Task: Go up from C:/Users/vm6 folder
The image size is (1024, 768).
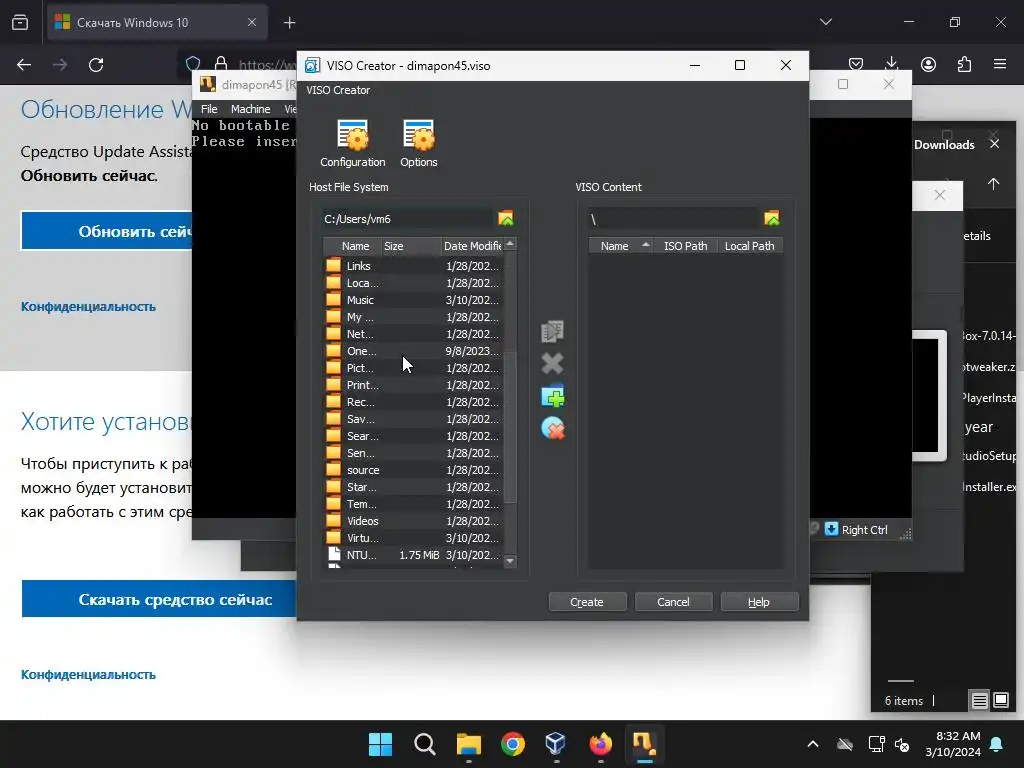Action: click(505, 219)
